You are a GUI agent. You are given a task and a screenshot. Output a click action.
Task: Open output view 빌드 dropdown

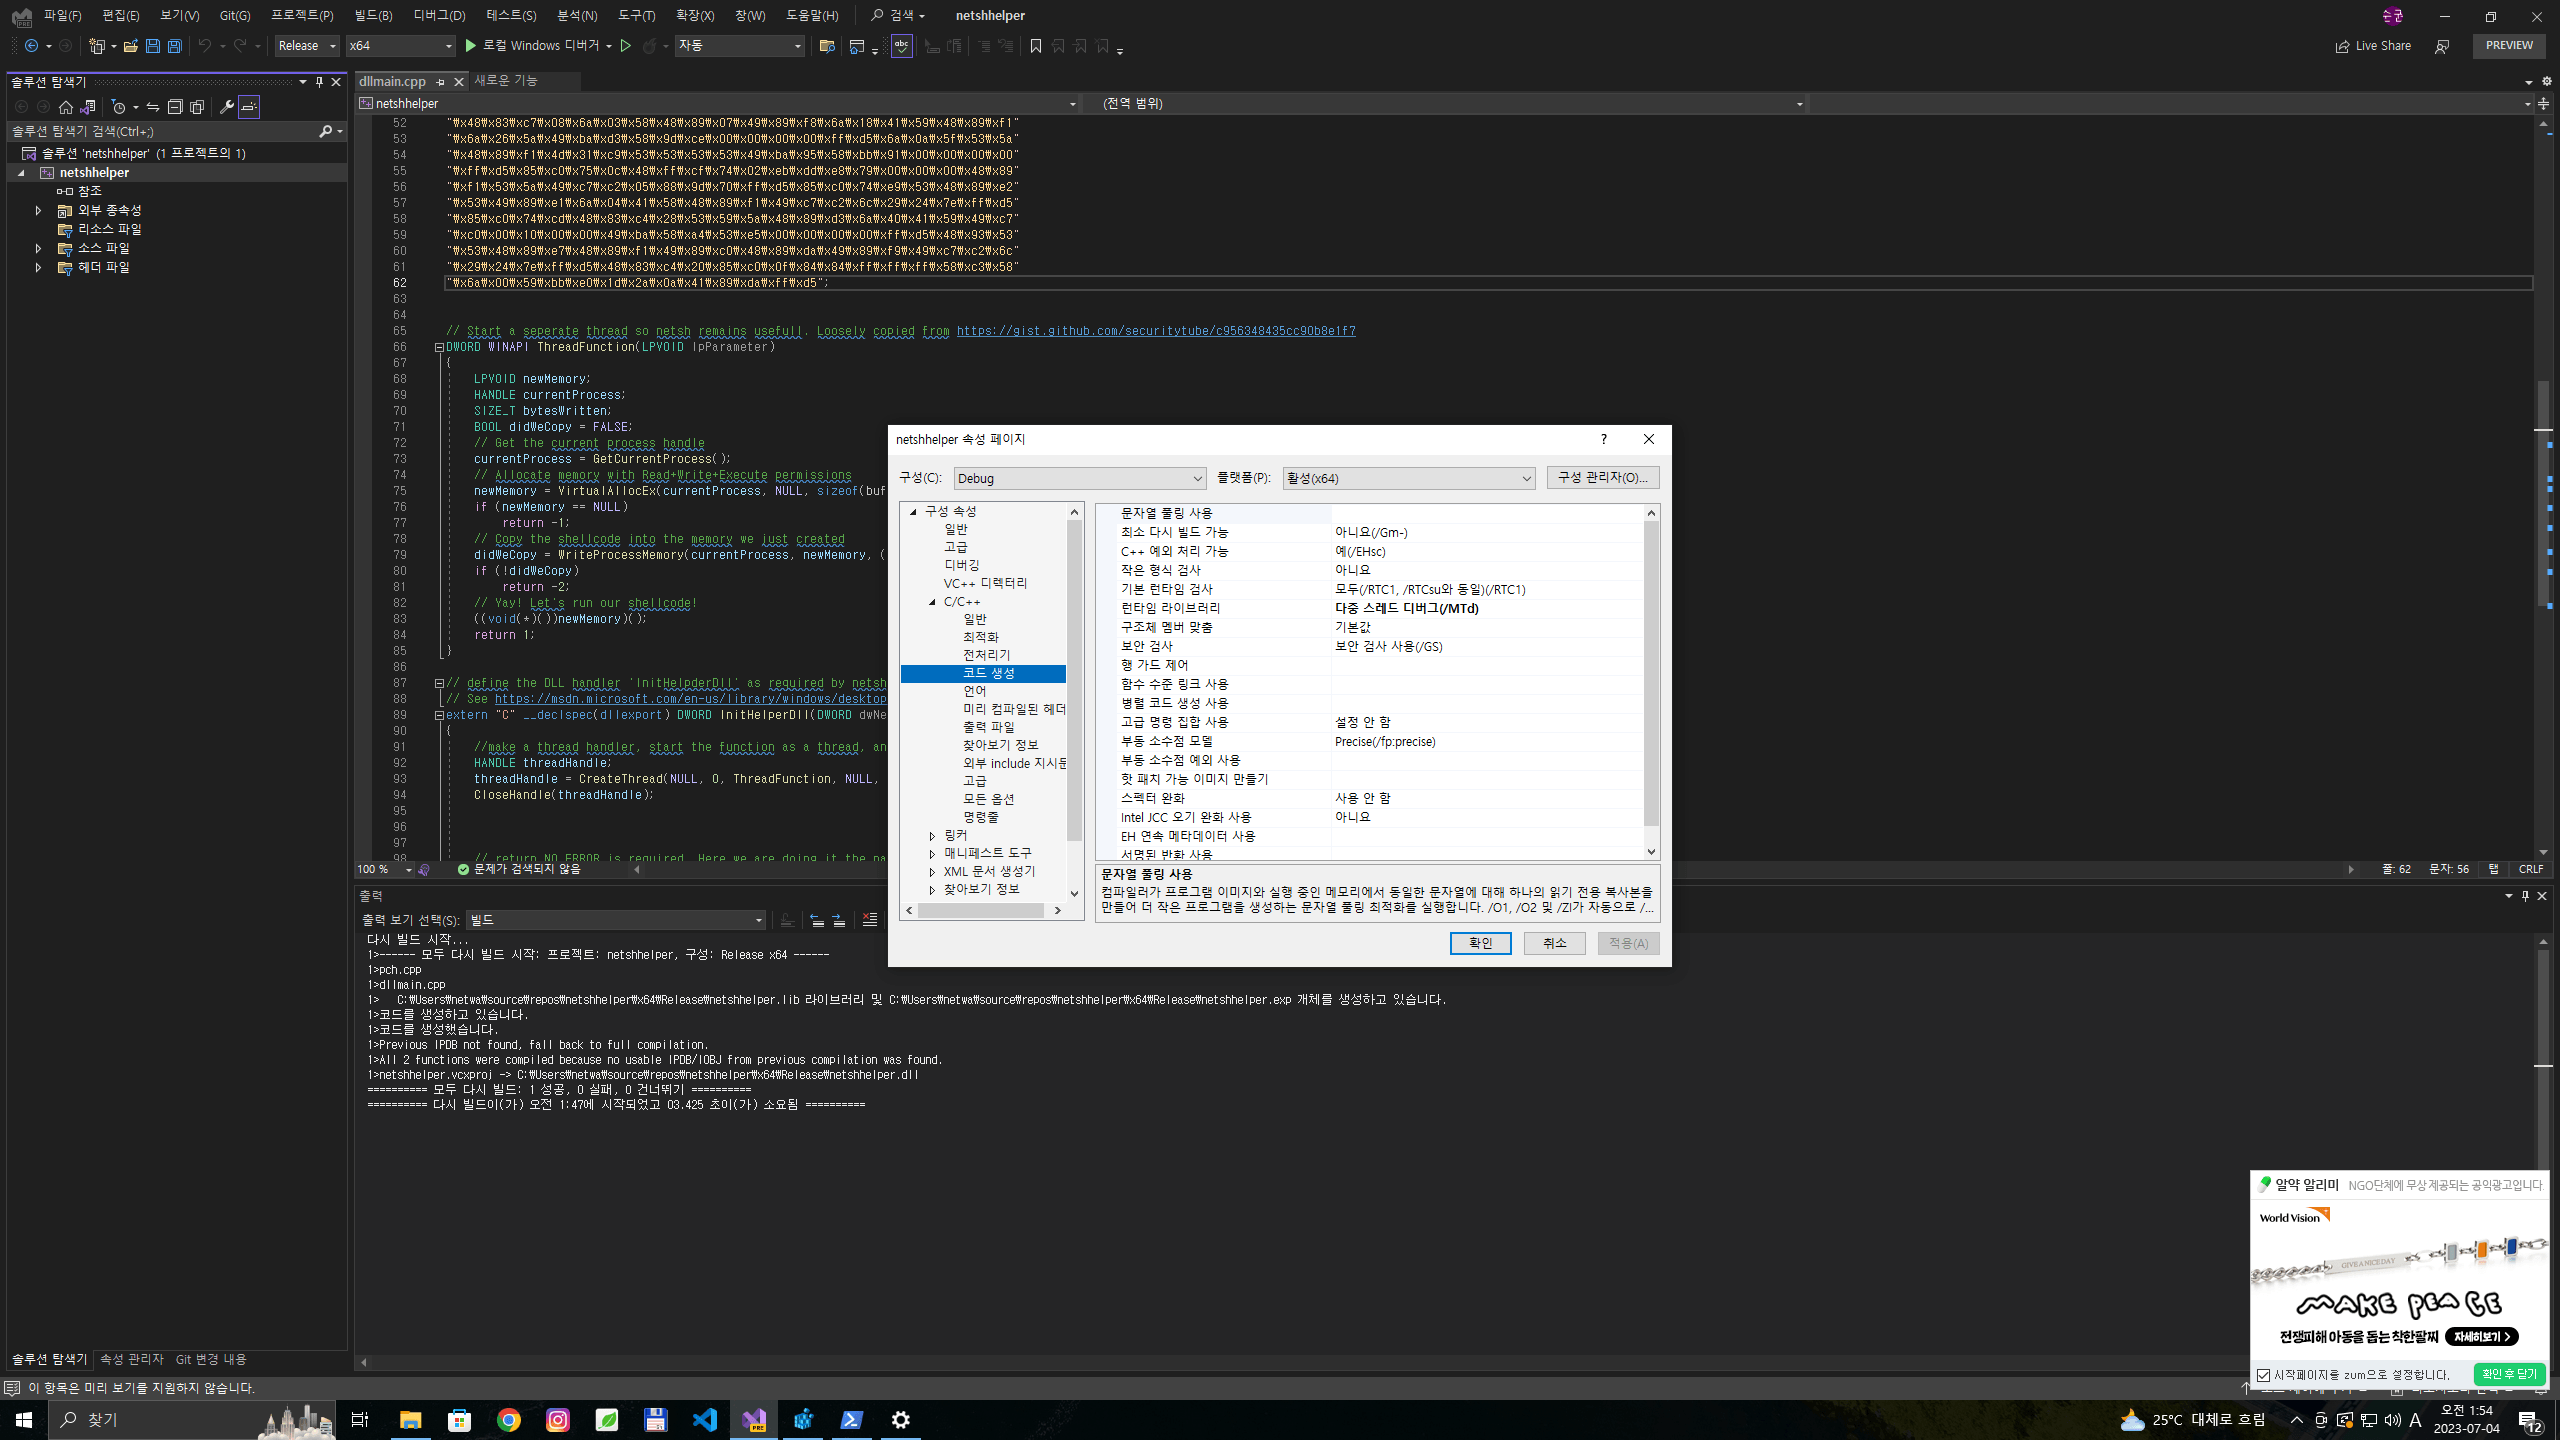click(616, 920)
